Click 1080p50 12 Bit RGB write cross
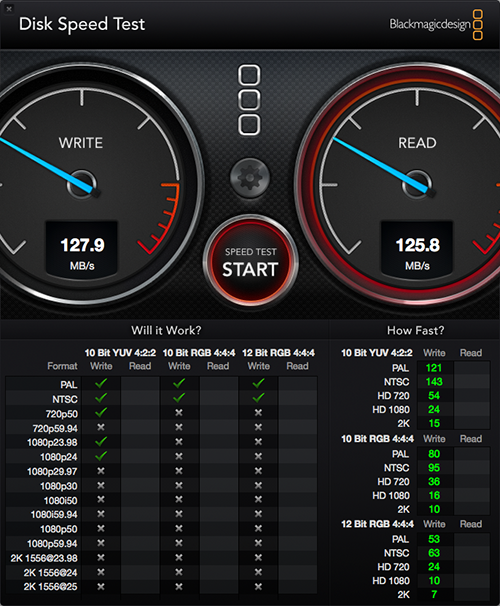Screen dimensions: 500x606 [258, 528]
